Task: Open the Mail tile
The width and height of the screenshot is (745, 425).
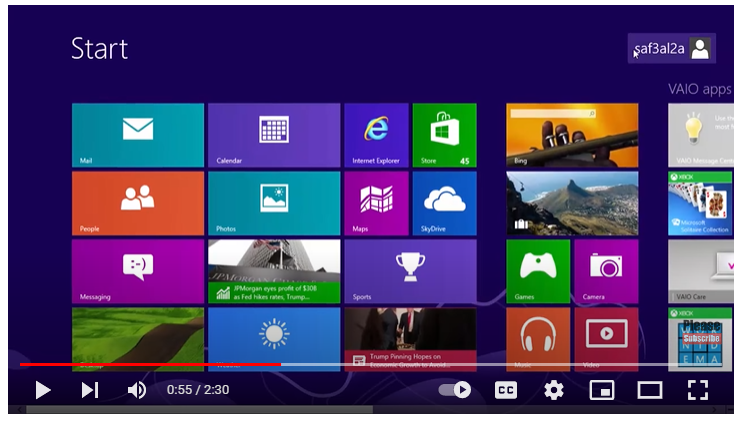Action: pos(138,135)
